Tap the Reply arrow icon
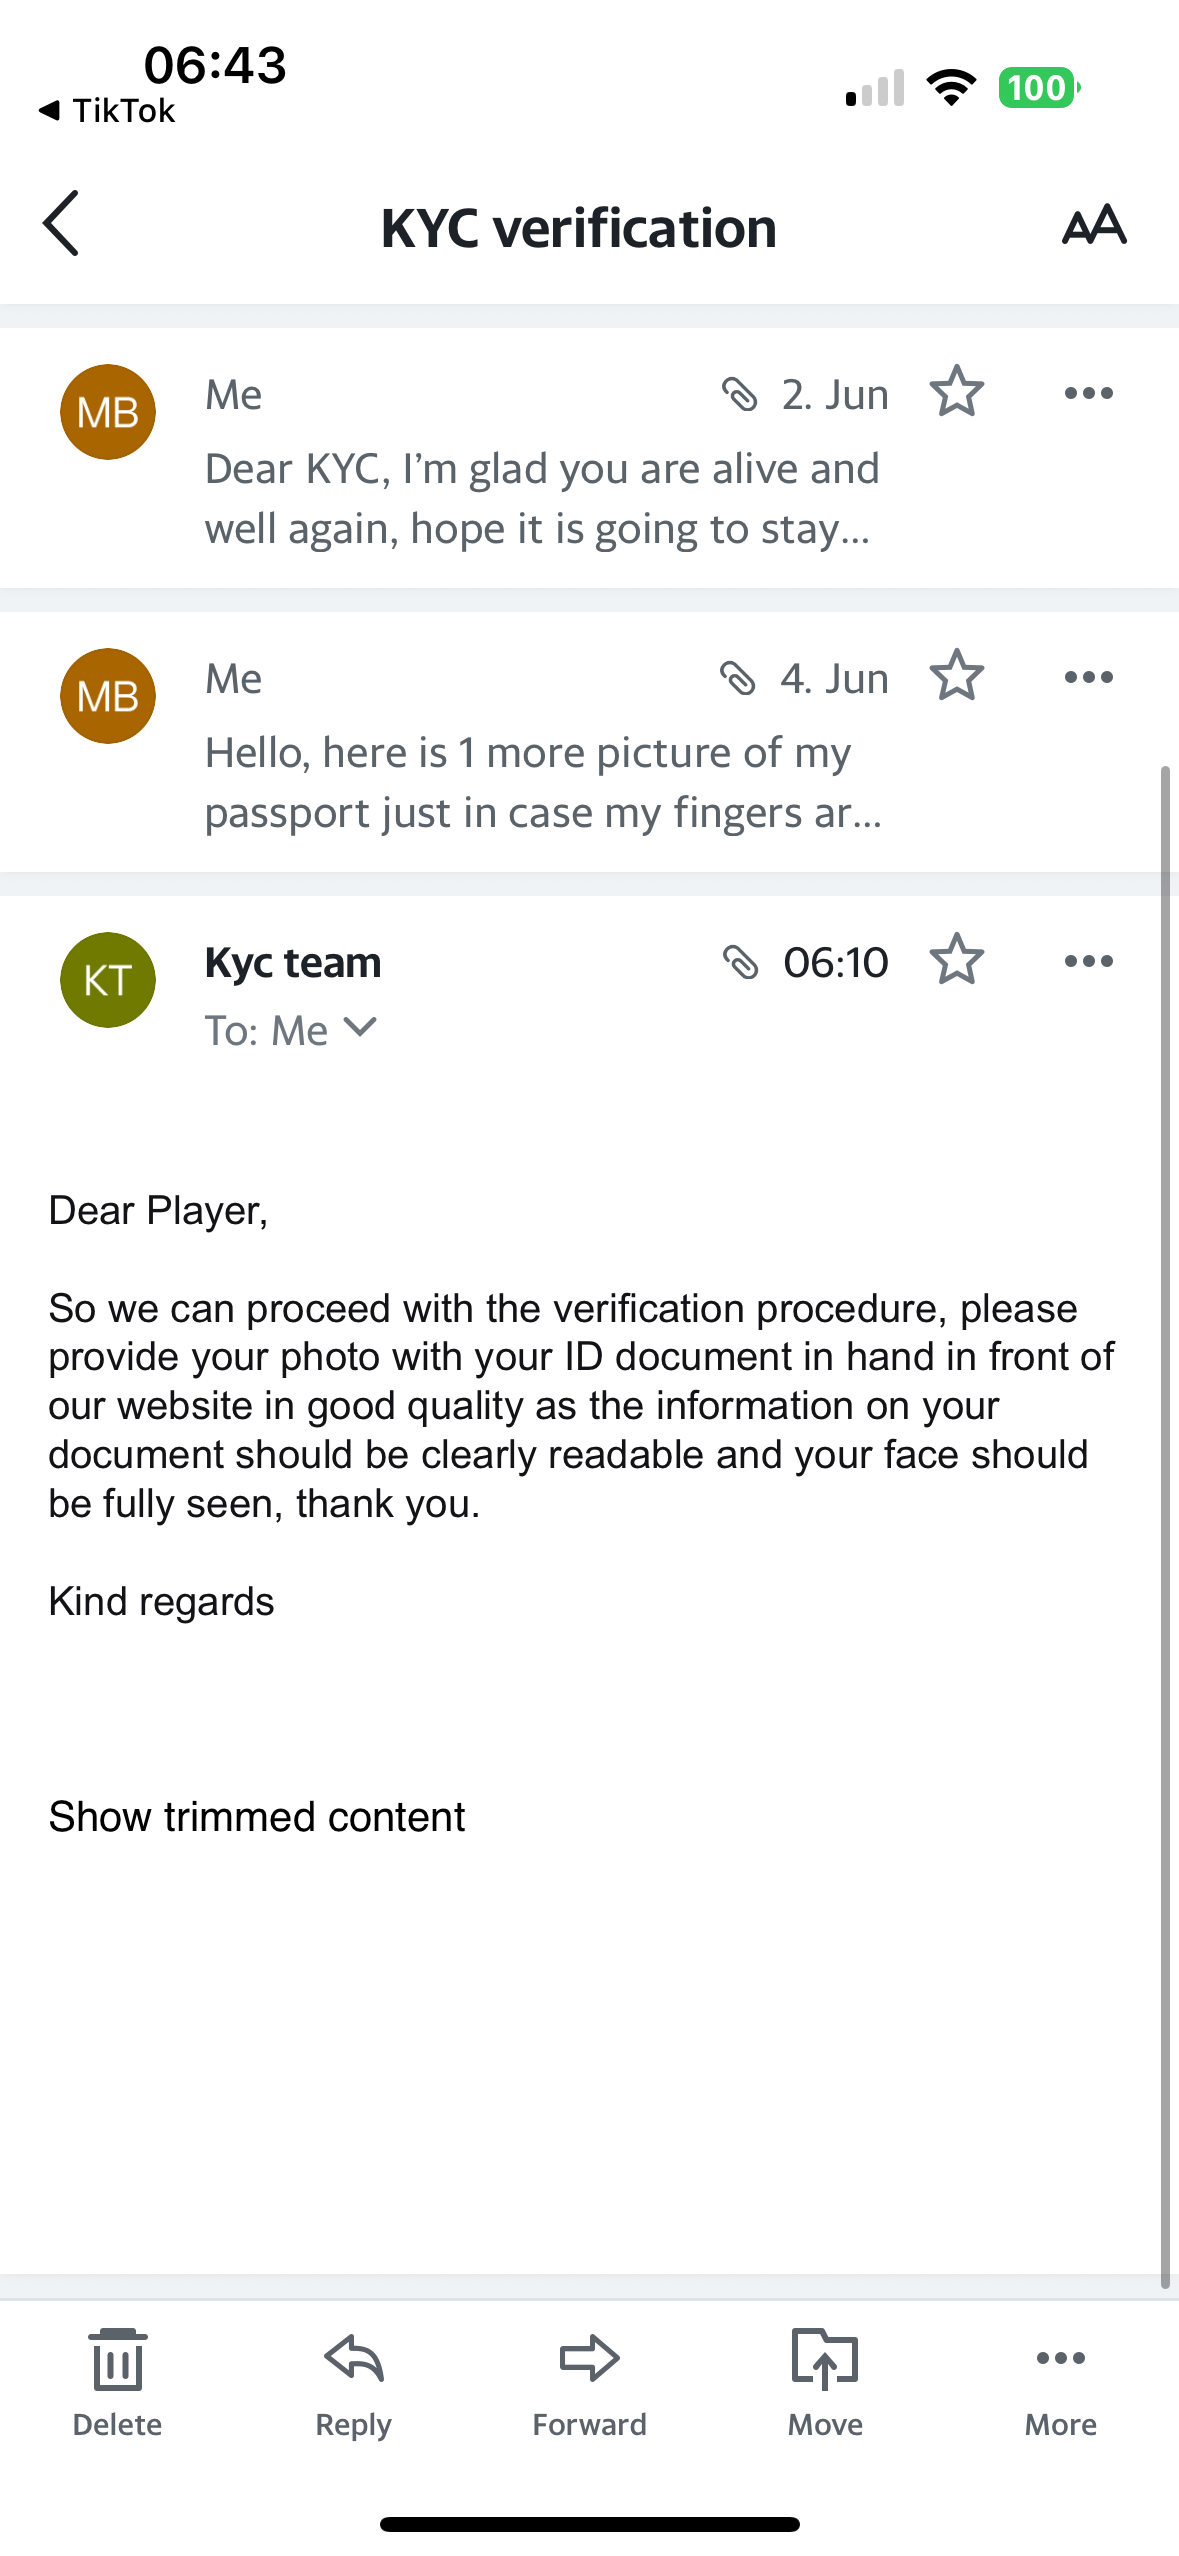This screenshot has width=1179, height=2556. tap(353, 2360)
